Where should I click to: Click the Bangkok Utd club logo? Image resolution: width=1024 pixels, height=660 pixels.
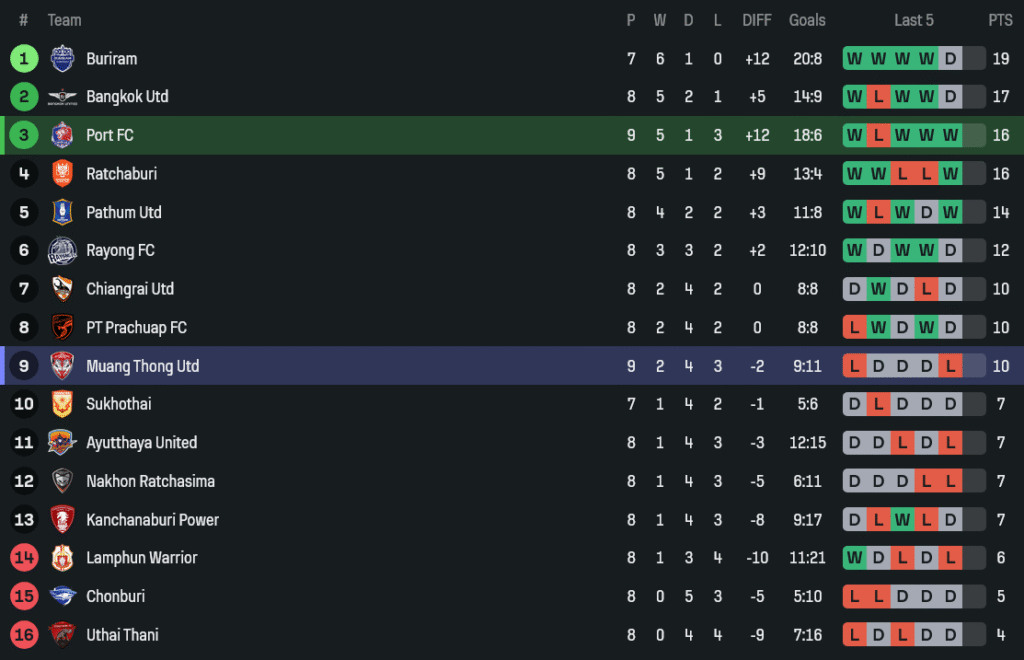click(x=62, y=97)
